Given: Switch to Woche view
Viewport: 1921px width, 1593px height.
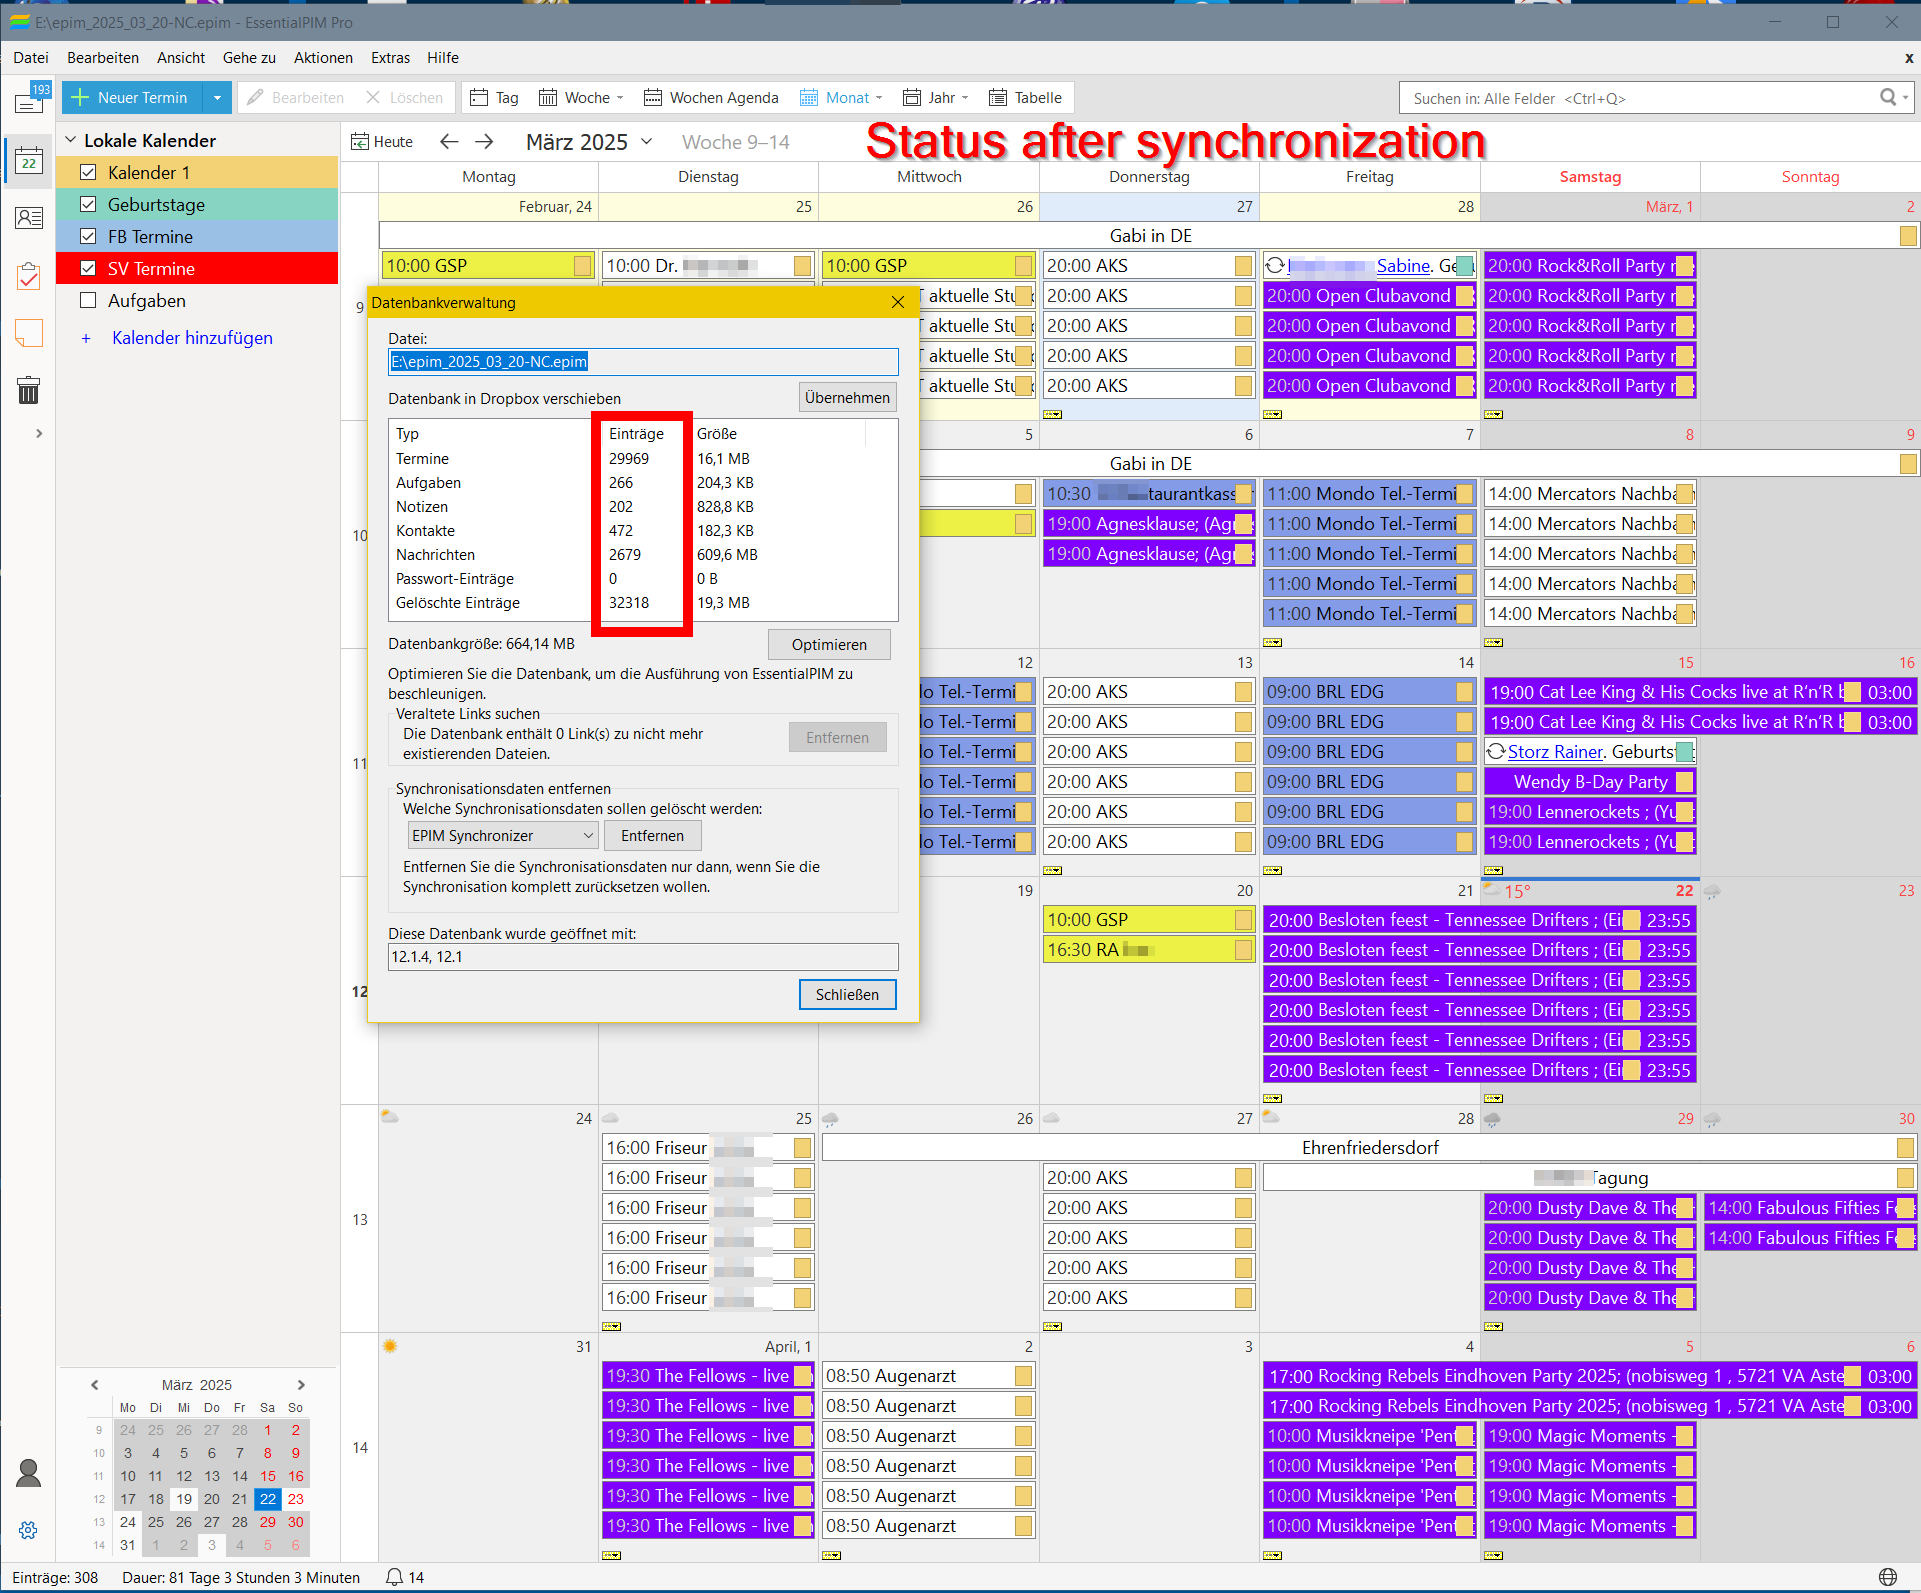Looking at the screenshot, I should [574, 98].
